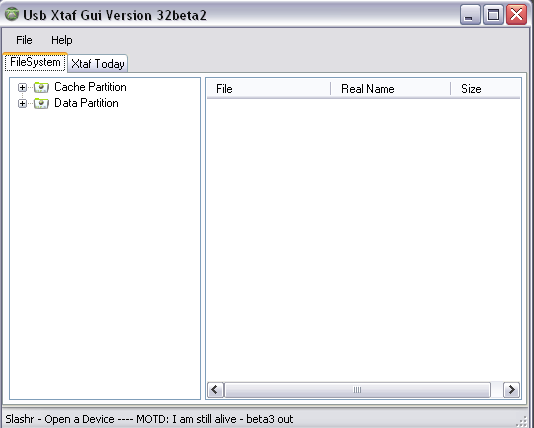Click the right scroll arrow of file list

pos(512,390)
